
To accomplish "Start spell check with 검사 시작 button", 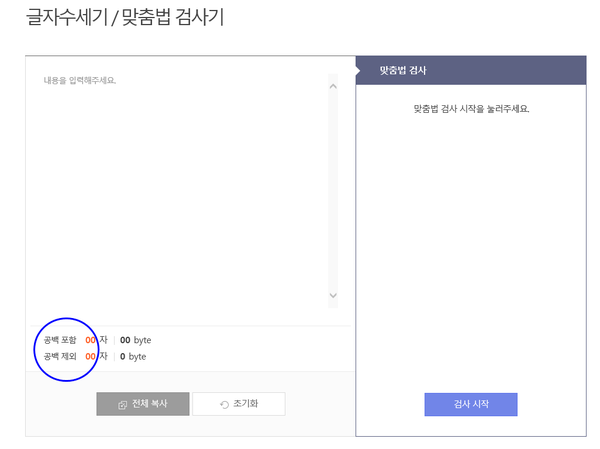I will (470, 404).
